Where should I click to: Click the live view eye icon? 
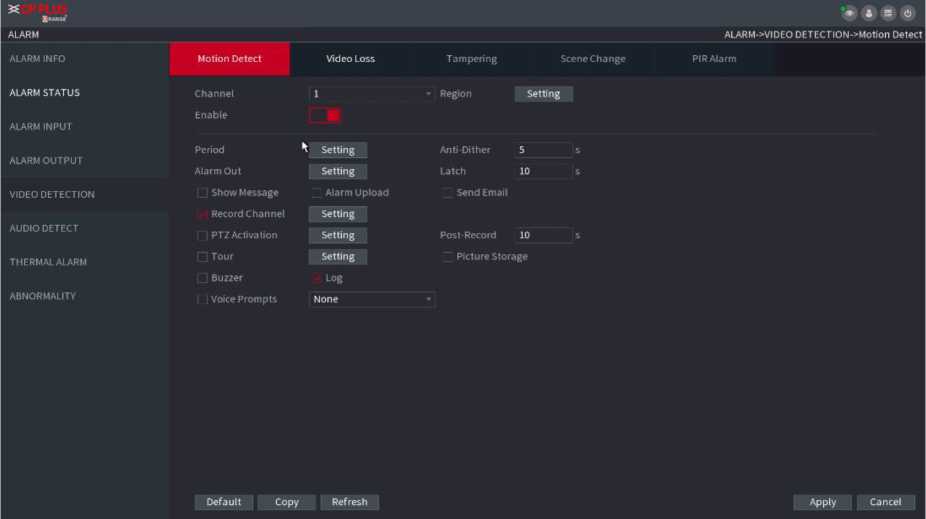849,13
